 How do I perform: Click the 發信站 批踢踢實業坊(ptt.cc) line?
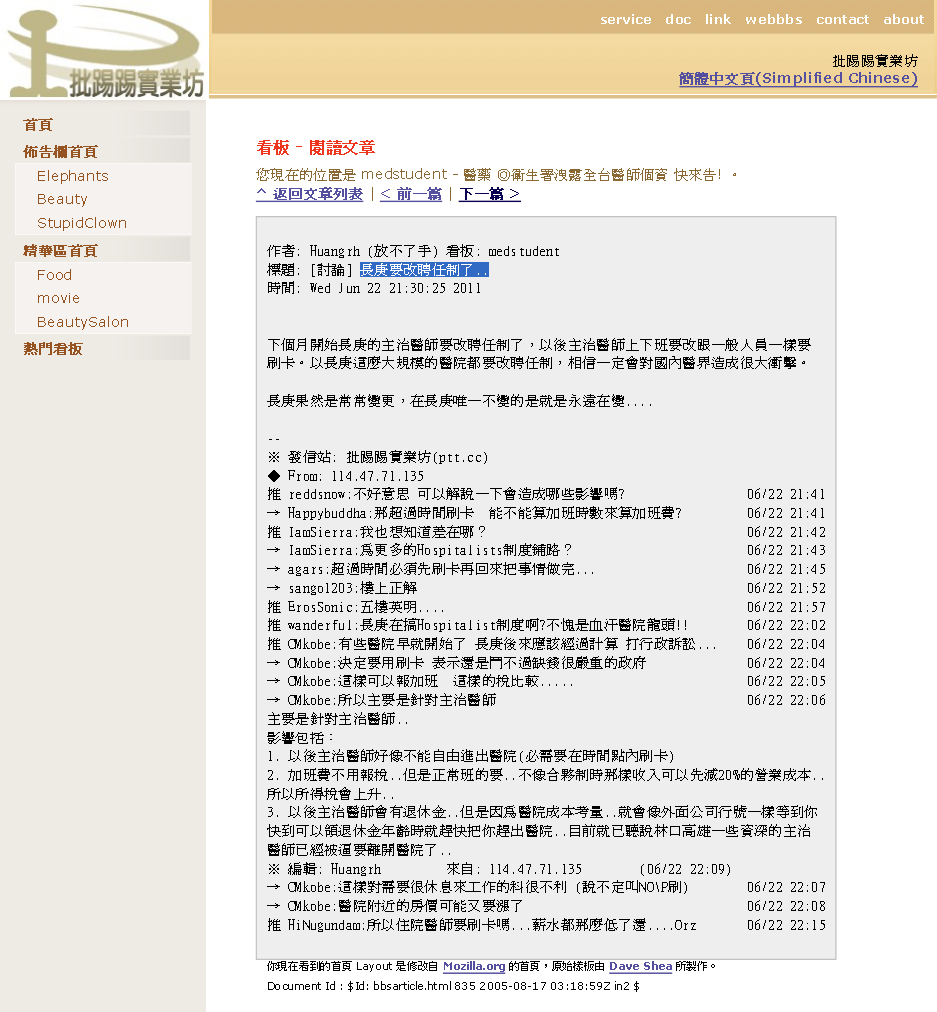click(x=378, y=458)
